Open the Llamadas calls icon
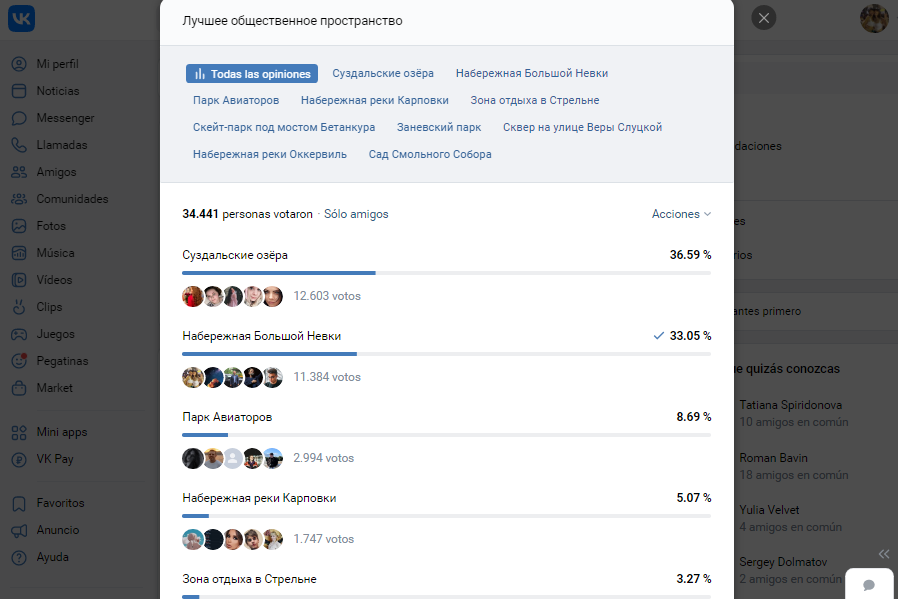This screenshot has height=599, width=898. click(x=19, y=145)
